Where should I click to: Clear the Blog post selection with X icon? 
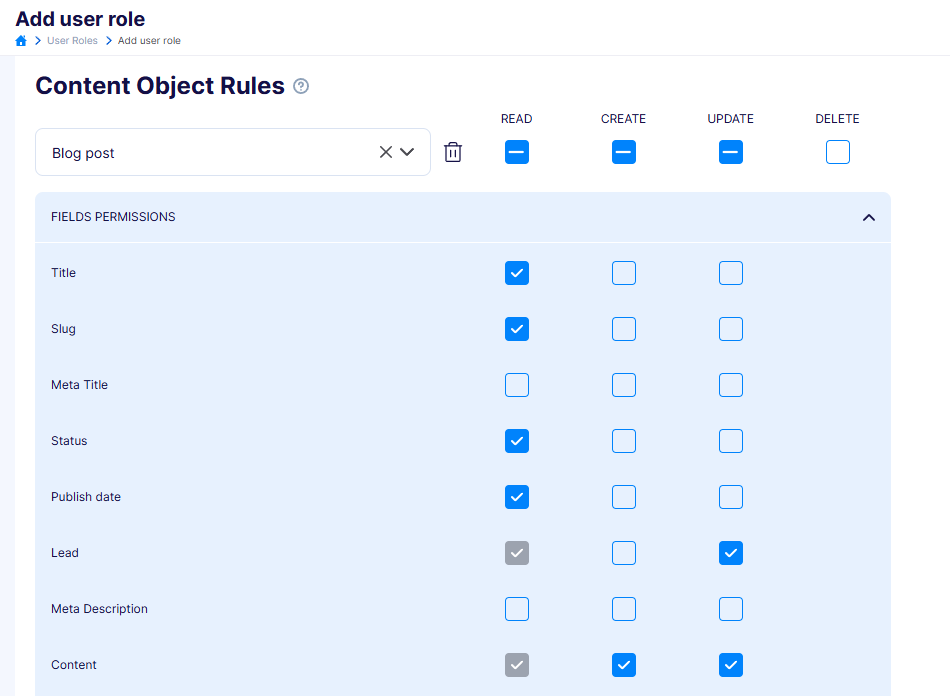386,152
